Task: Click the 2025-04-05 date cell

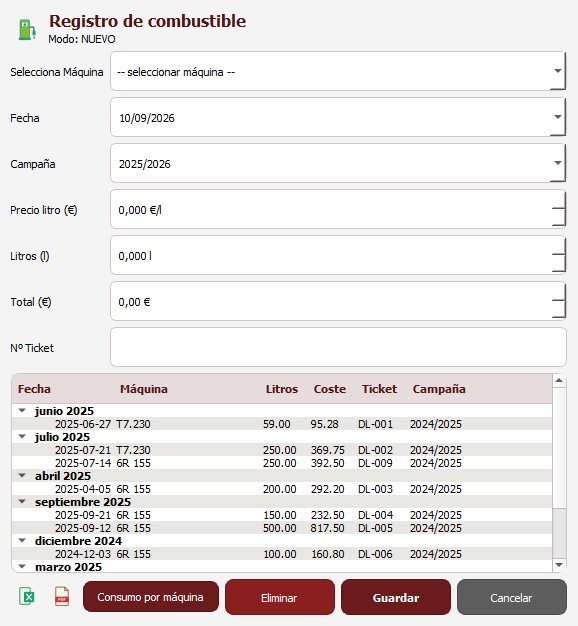Action: click(83, 489)
